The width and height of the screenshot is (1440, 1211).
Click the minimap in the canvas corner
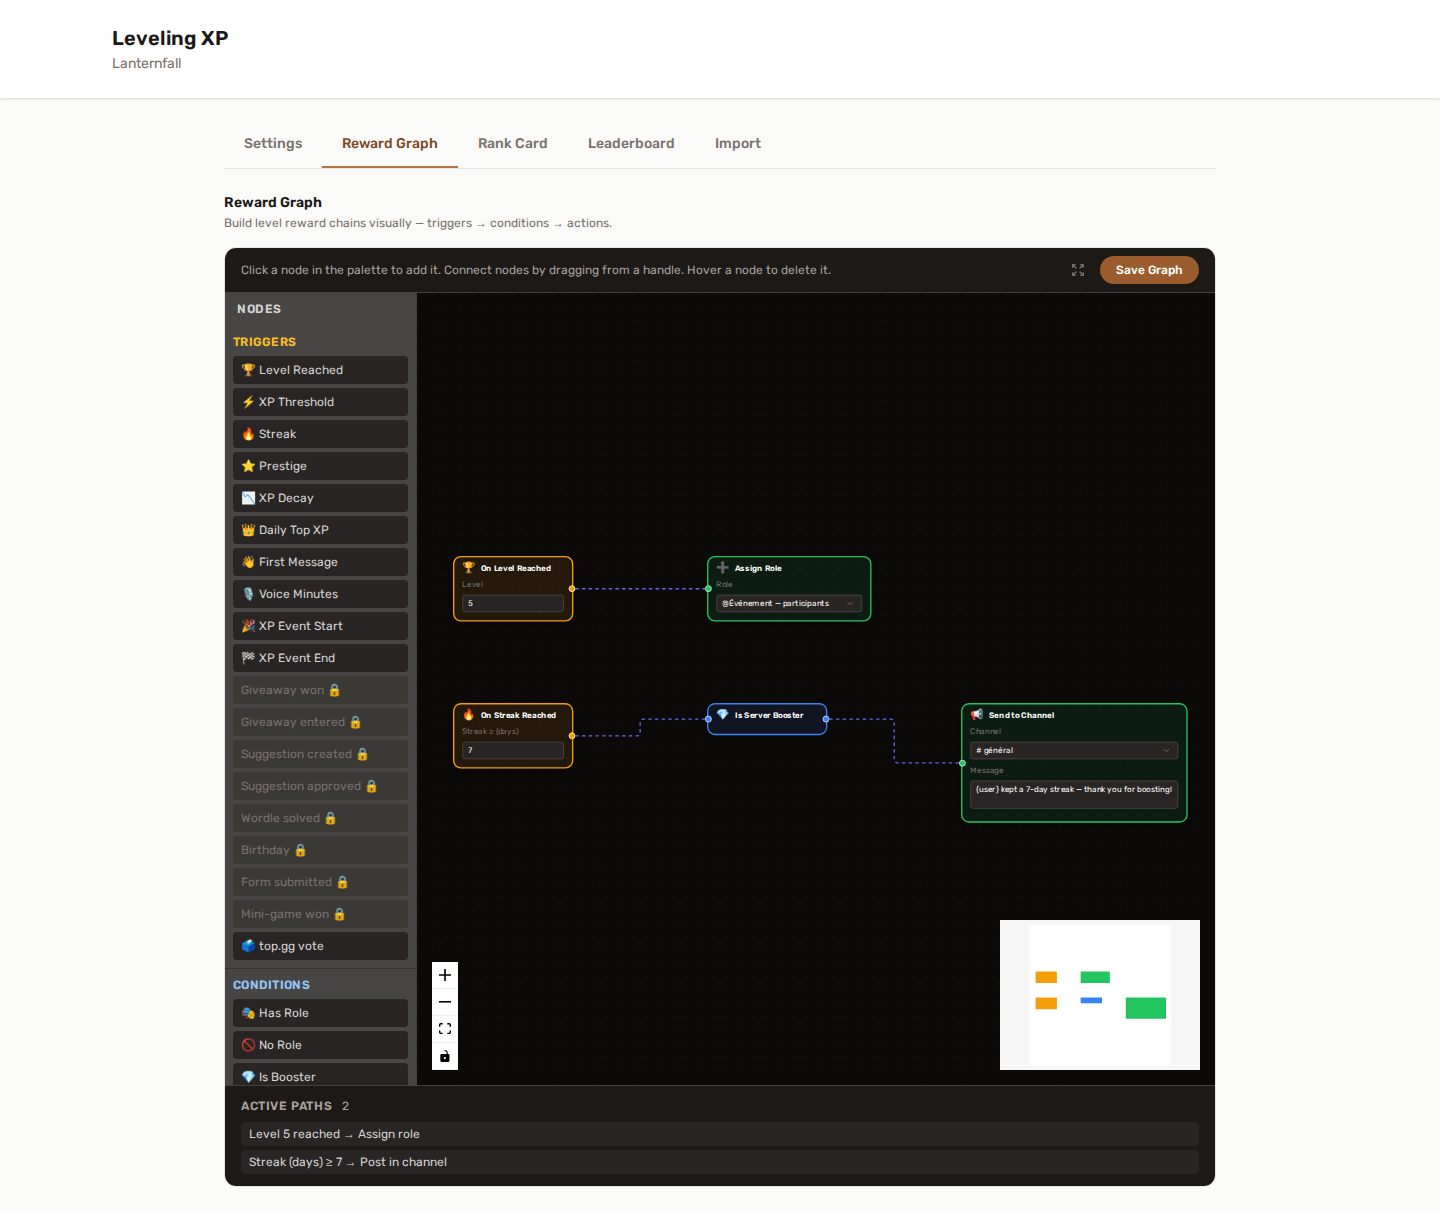tap(1100, 995)
